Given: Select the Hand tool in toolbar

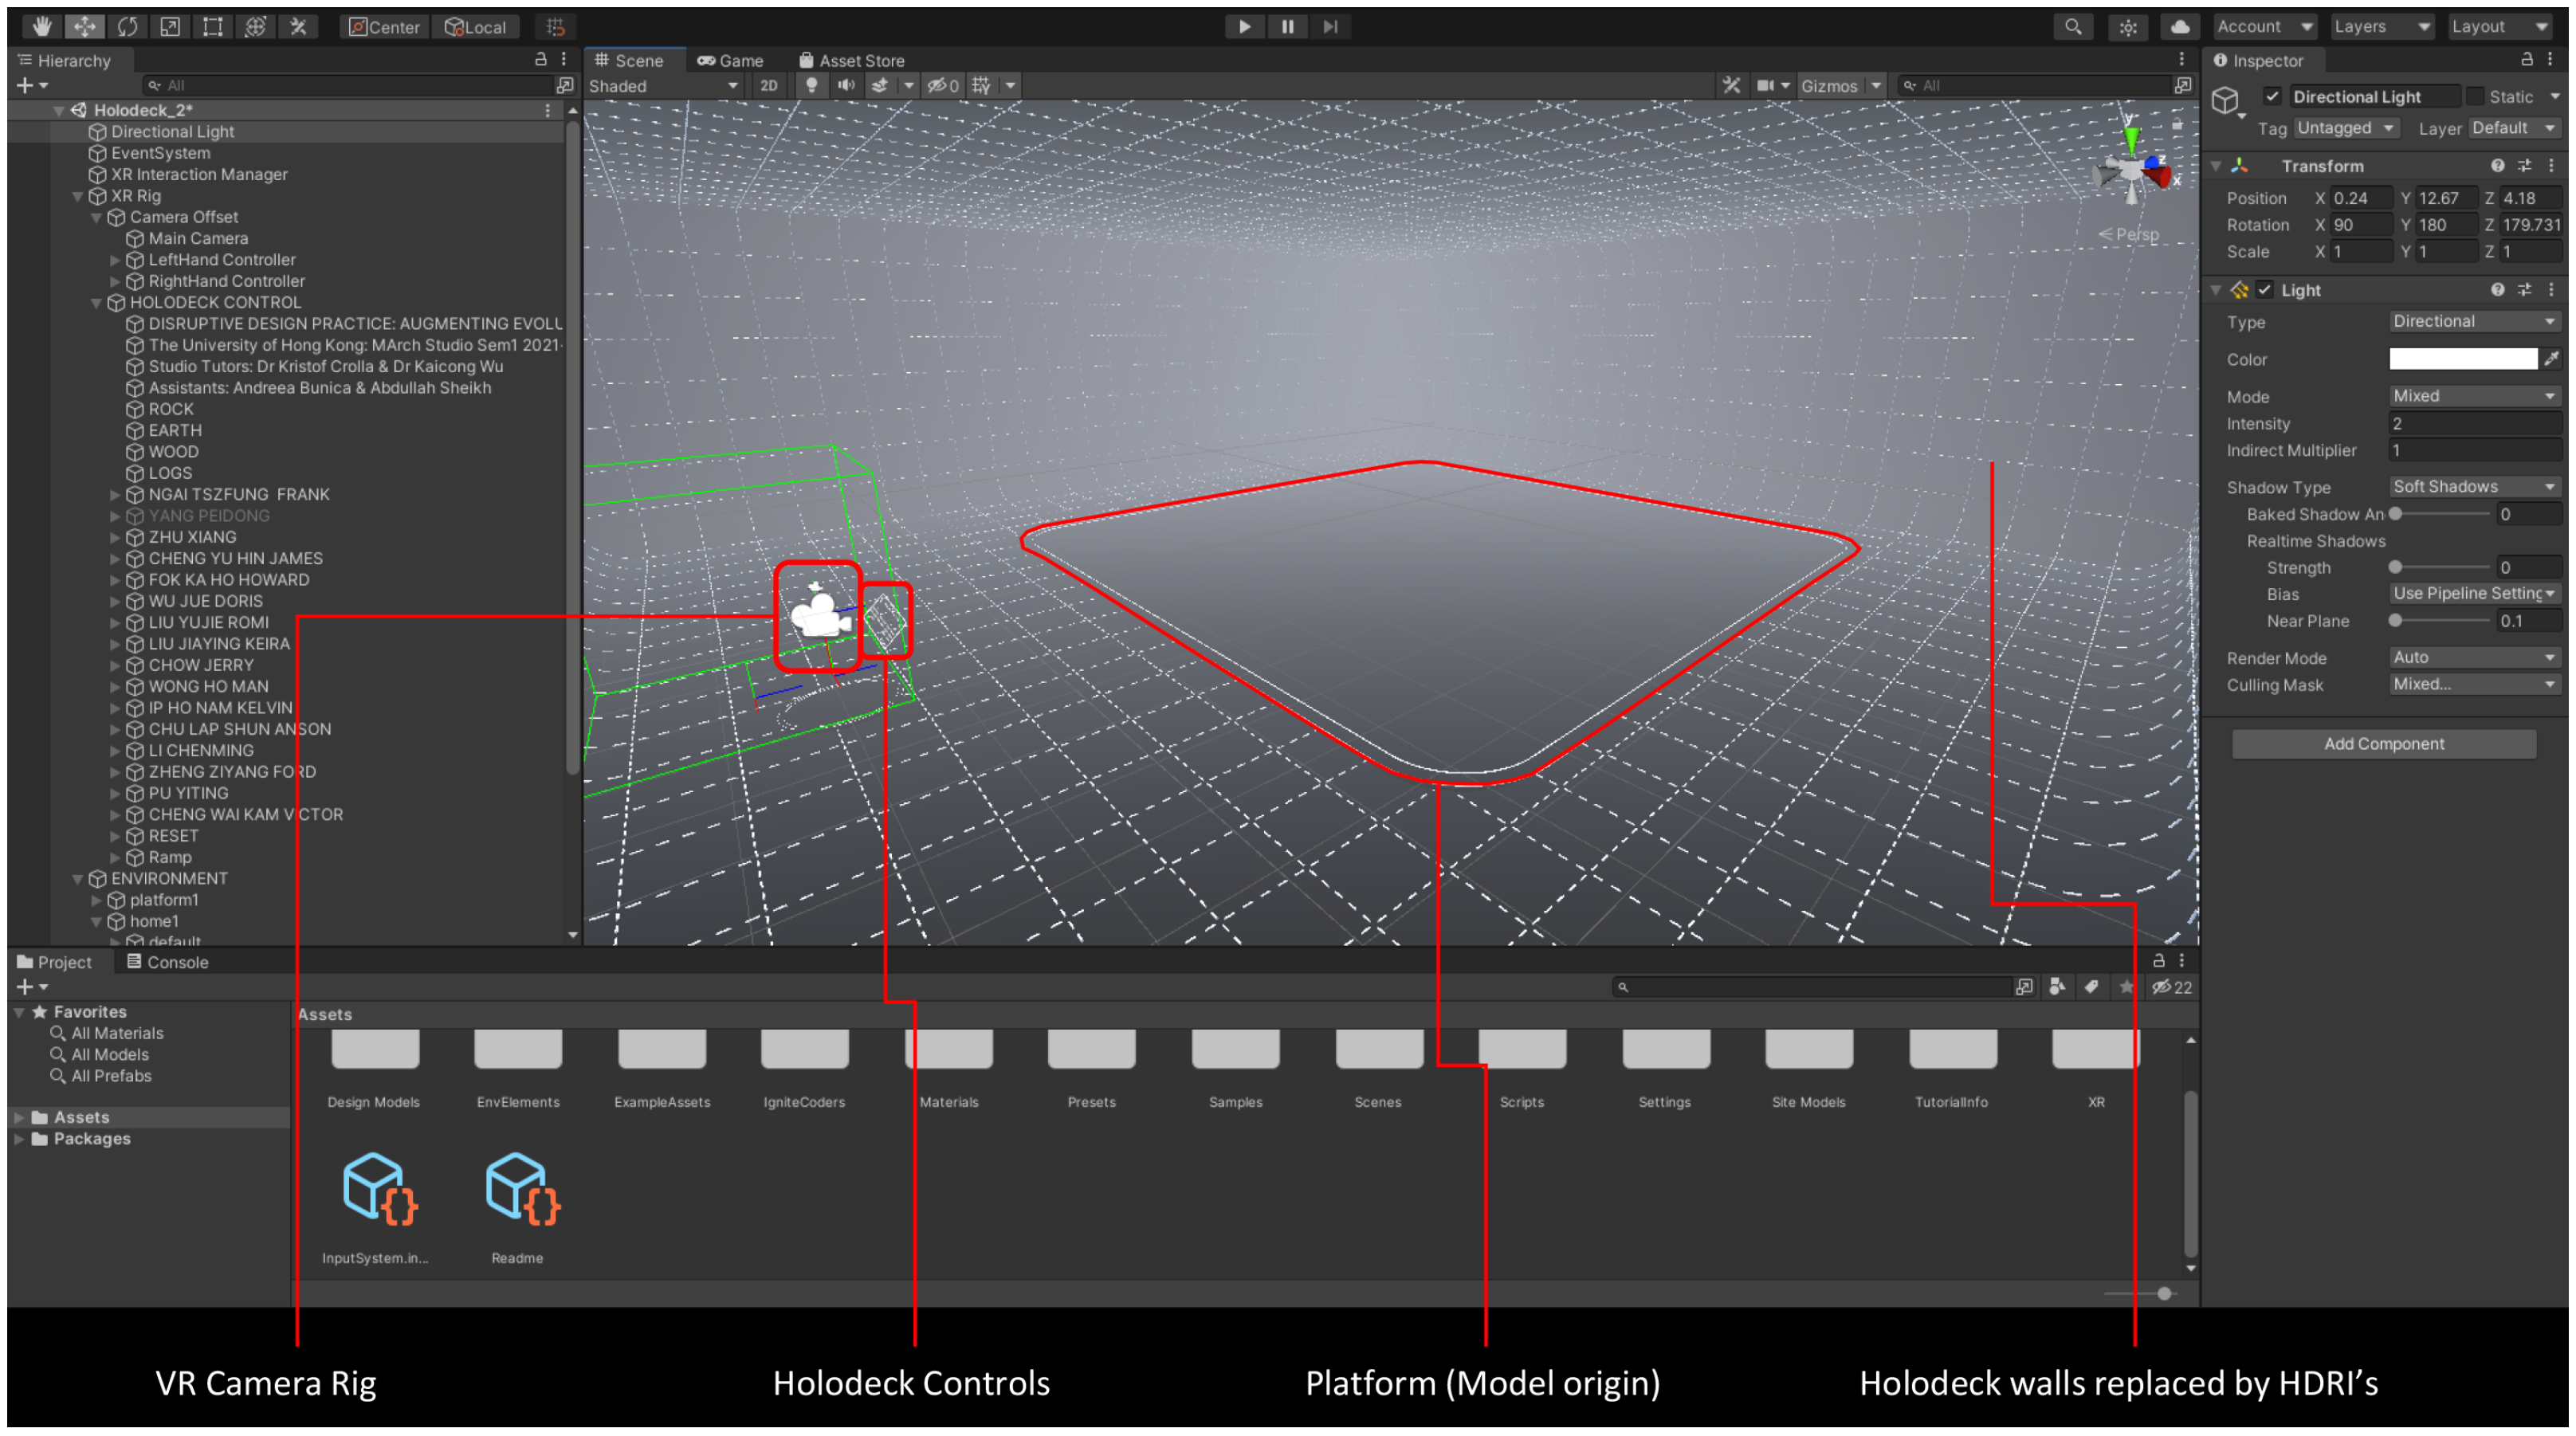Looking at the screenshot, I should (x=41, y=26).
